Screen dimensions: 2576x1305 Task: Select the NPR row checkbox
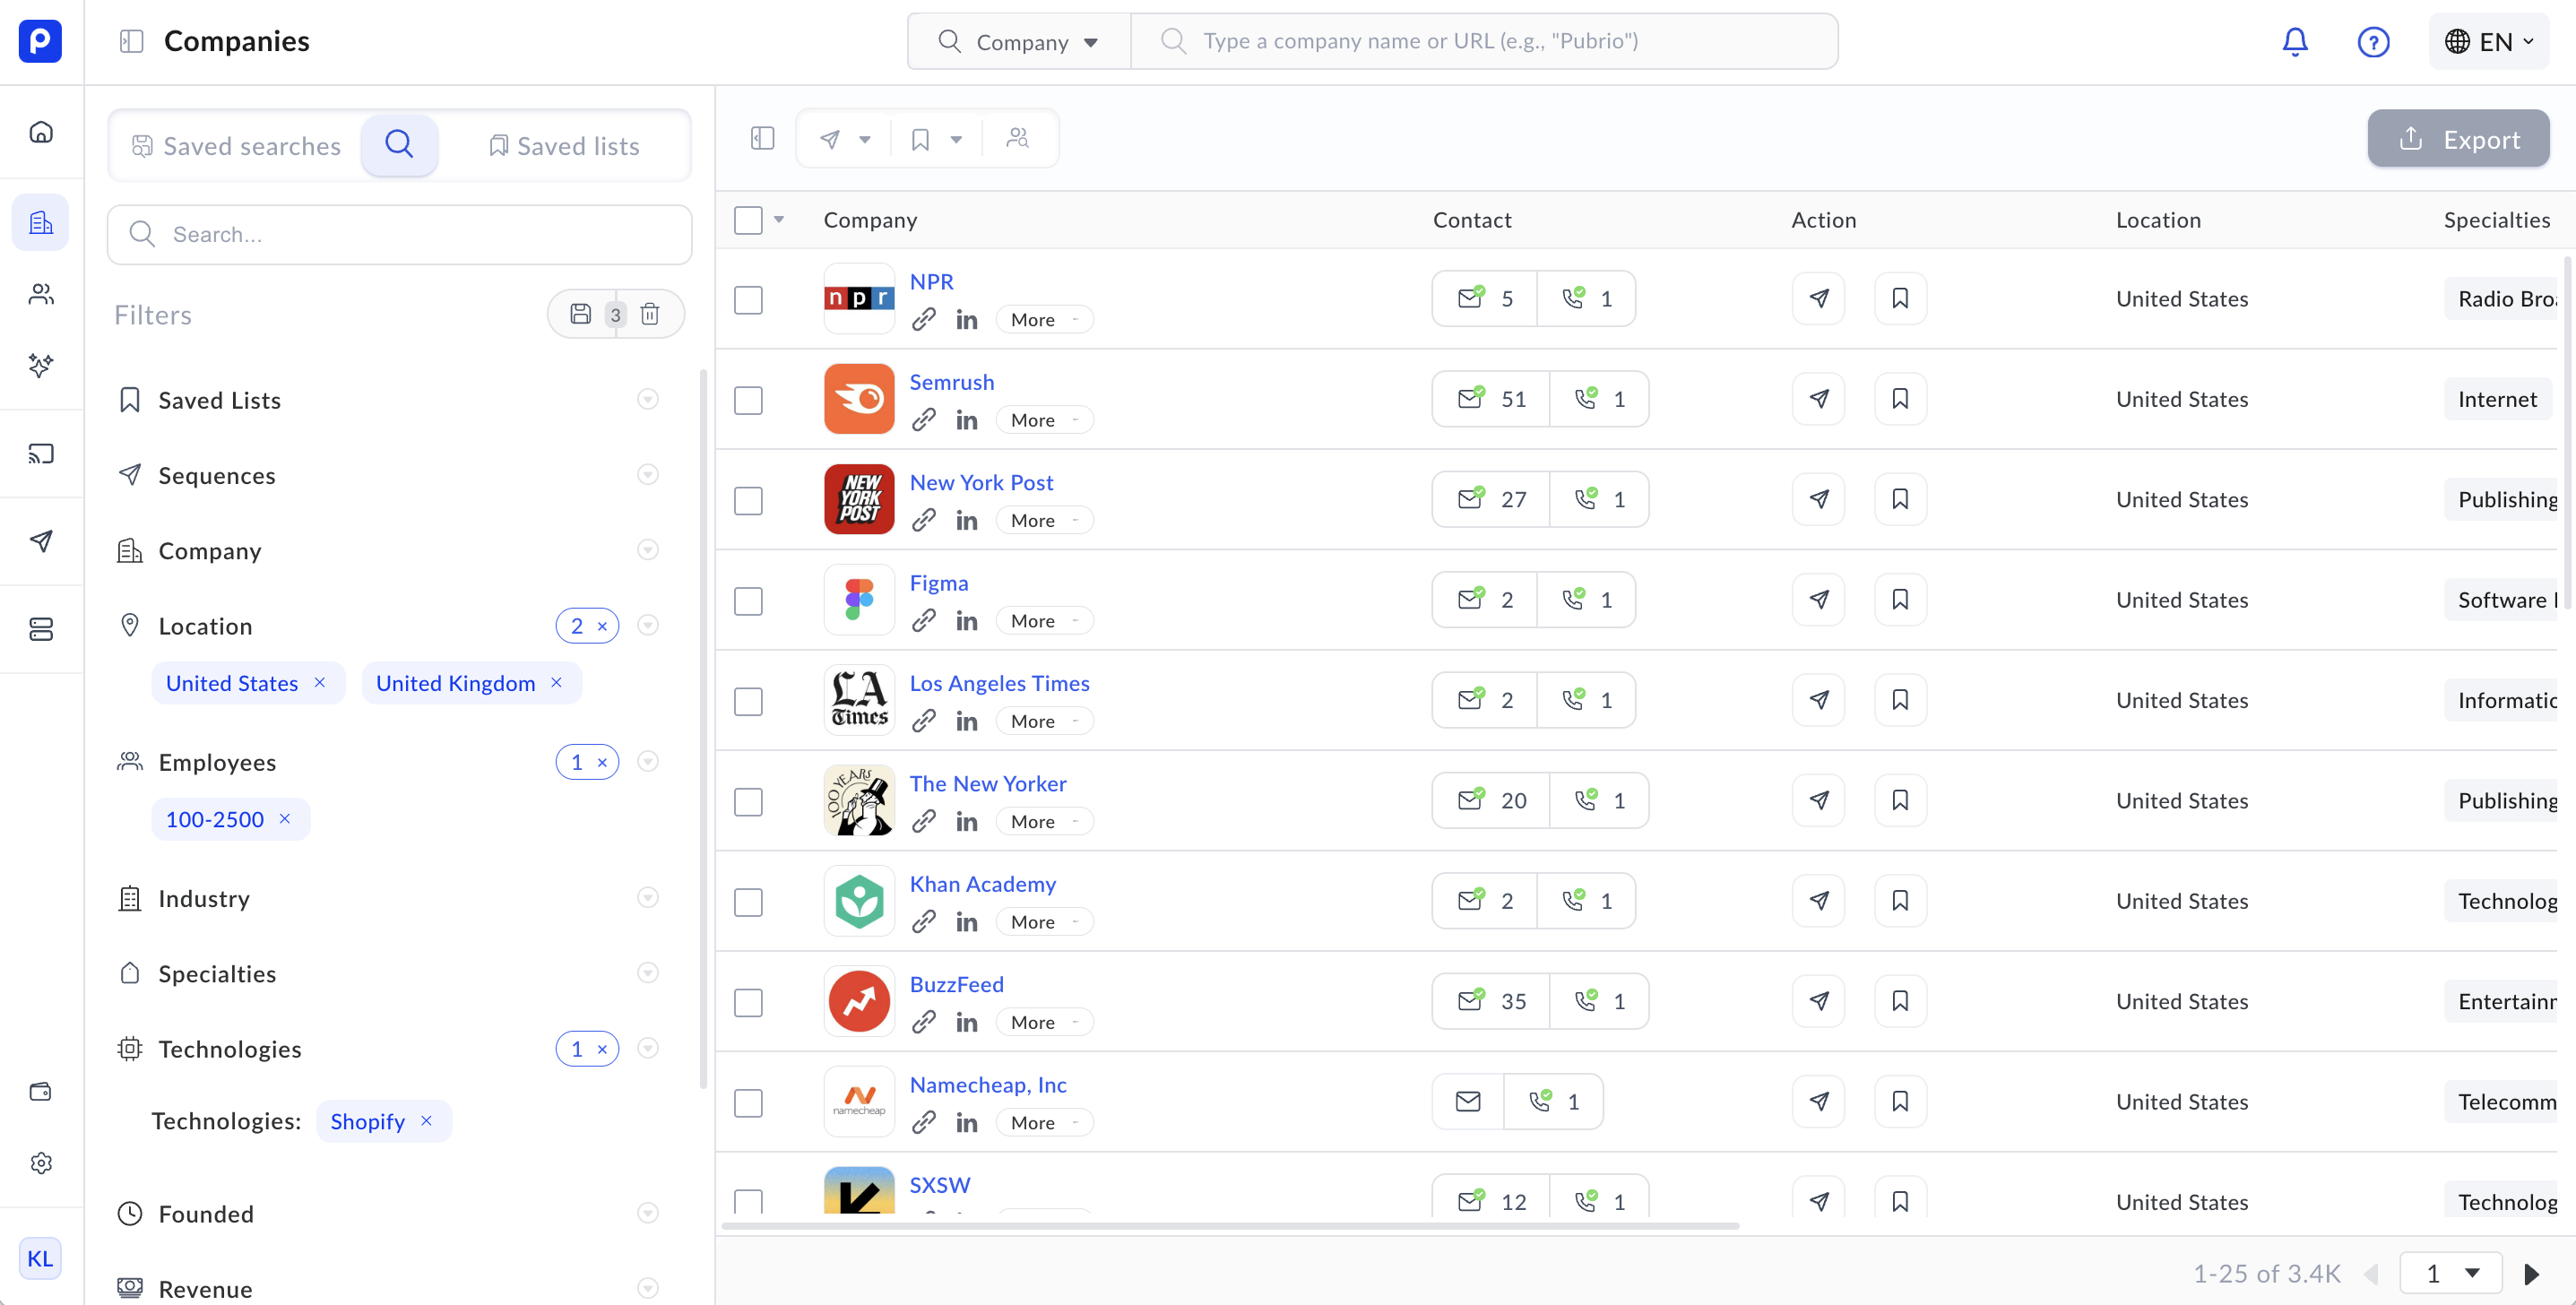click(748, 299)
